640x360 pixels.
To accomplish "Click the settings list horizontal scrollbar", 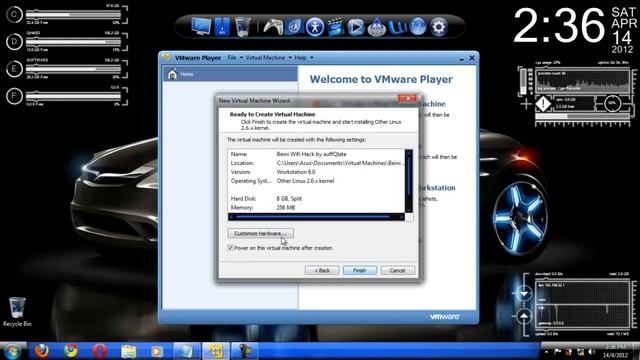I will pyautogui.click(x=316, y=217).
